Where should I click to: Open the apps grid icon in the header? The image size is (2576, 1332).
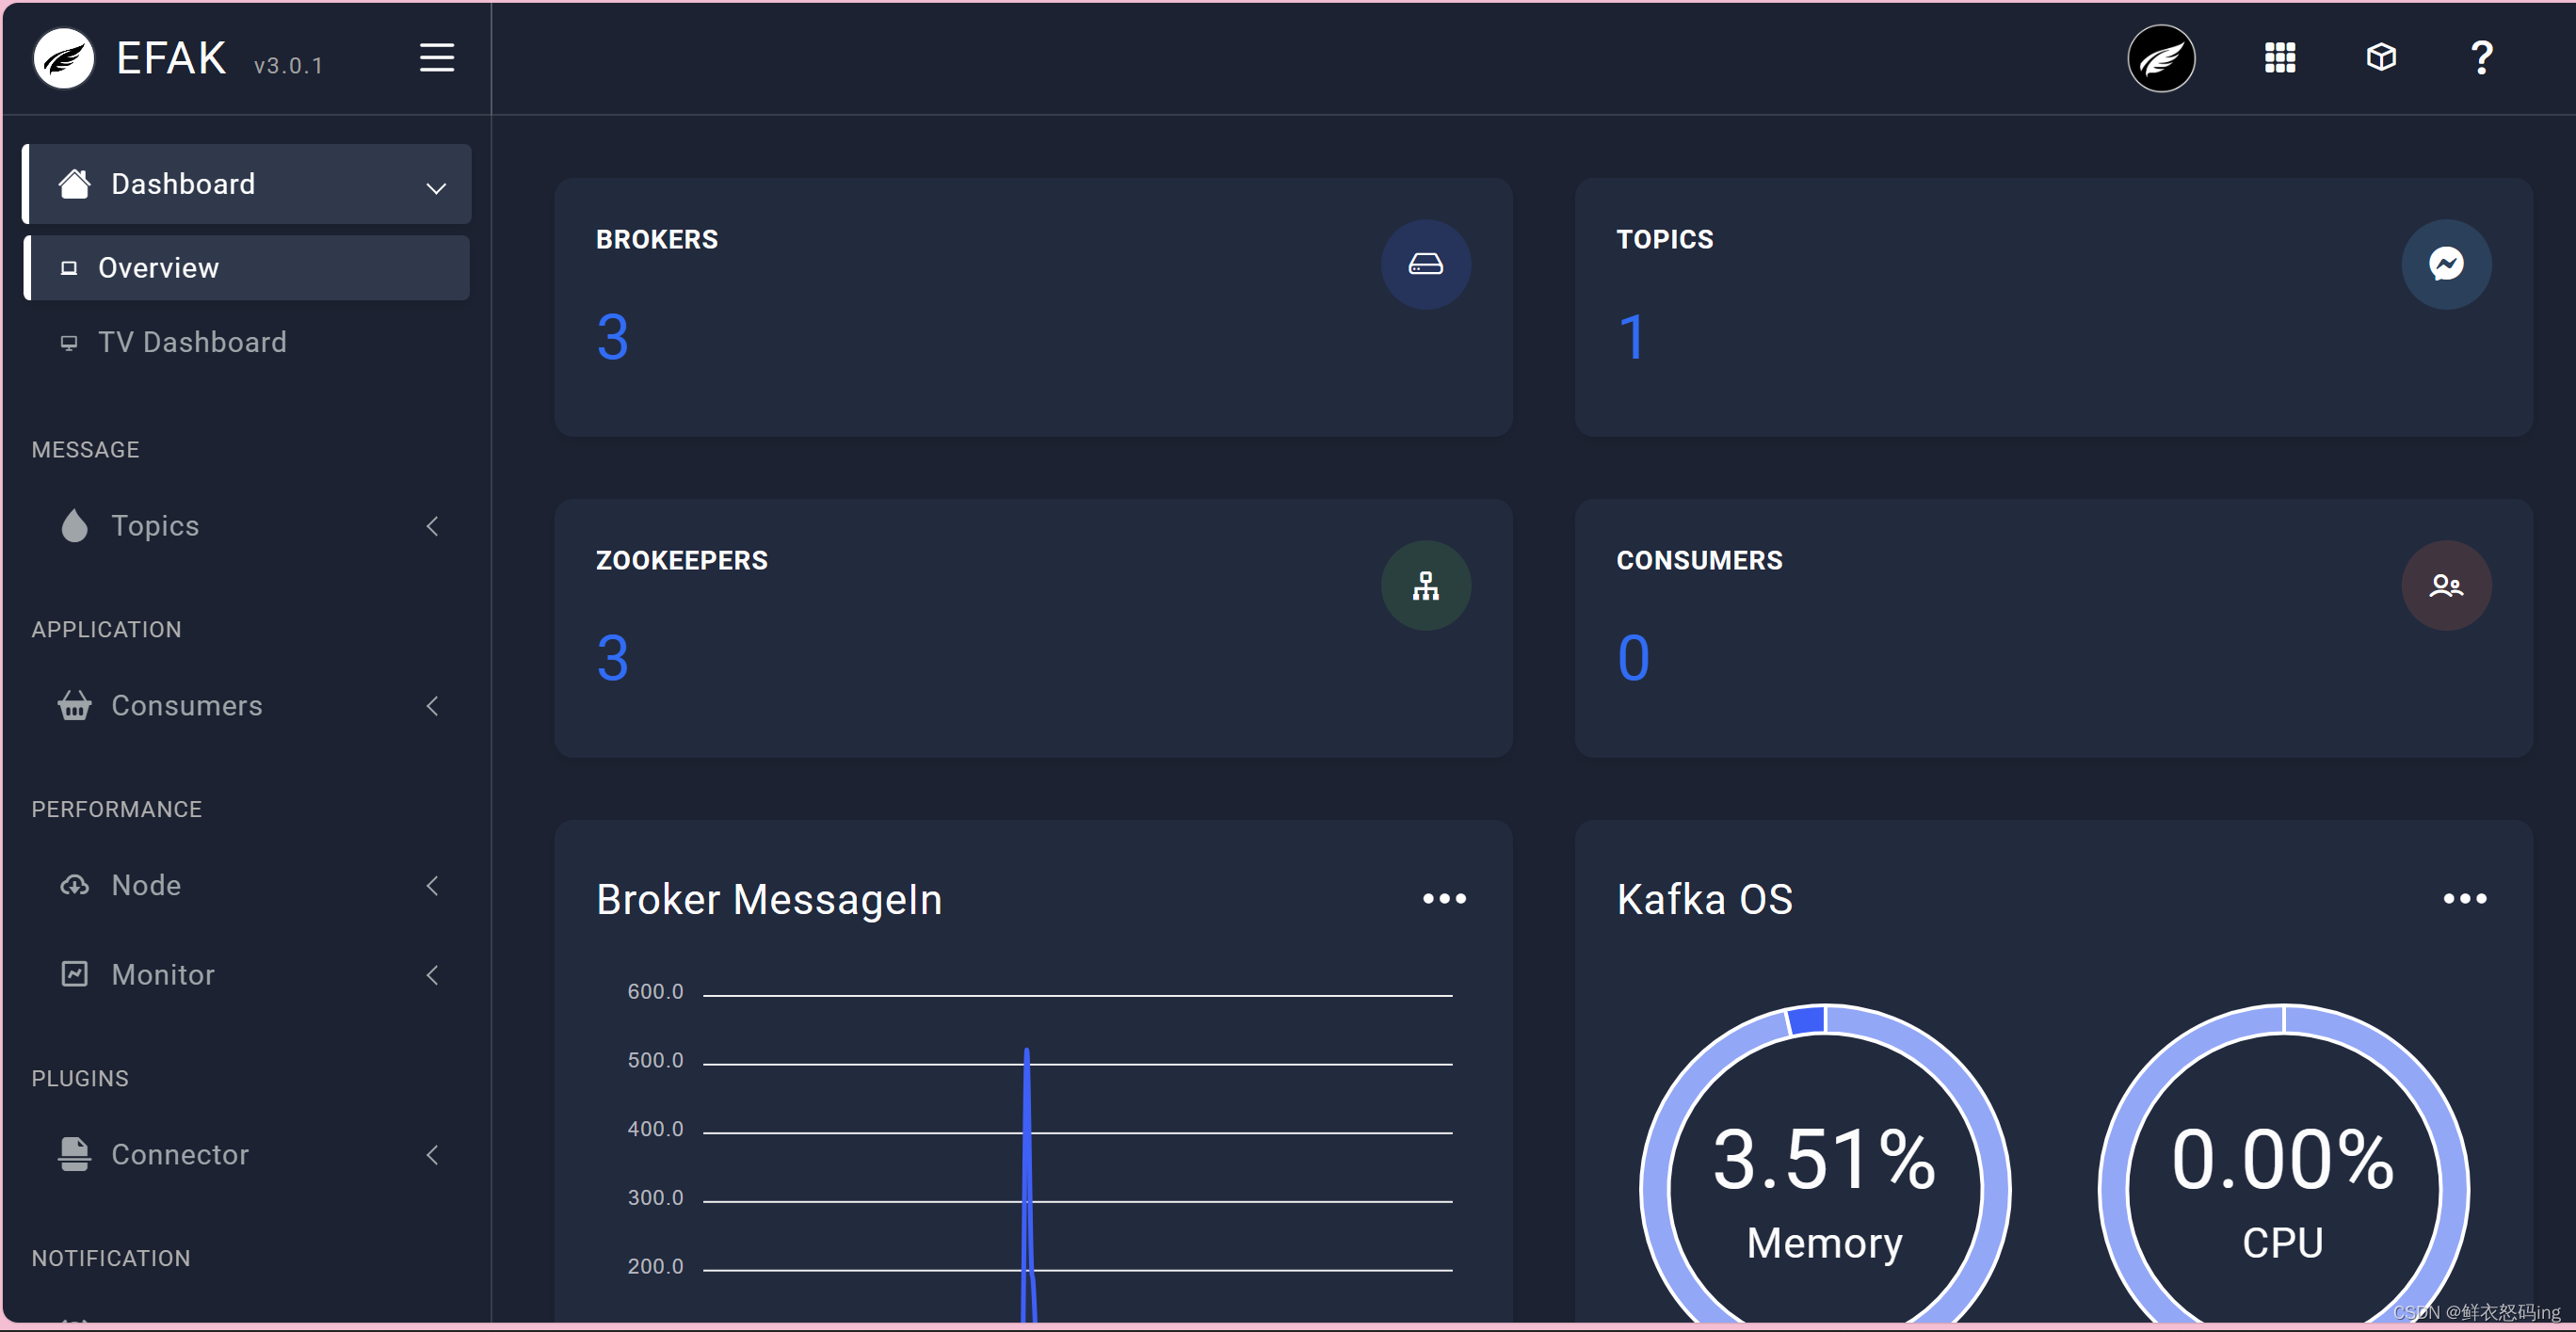tap(2279, 58)
